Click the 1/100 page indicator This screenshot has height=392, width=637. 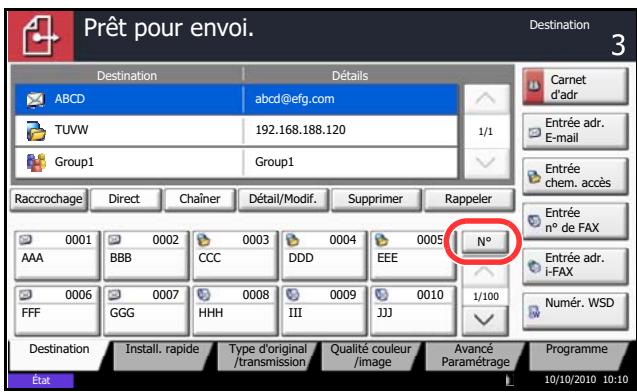(486, 297)
